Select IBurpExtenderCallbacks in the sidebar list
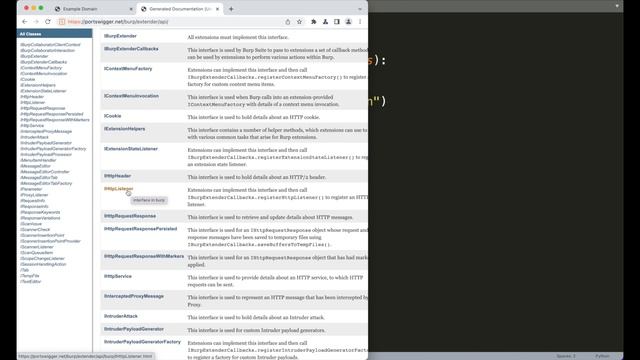The height and width of the screenshot is (360, 640). 43,62
